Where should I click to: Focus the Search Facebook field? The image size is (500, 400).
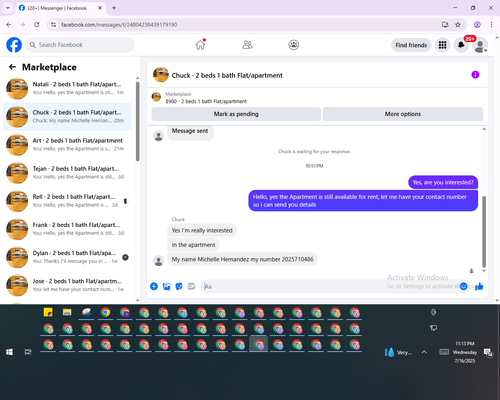pyautogui.click(x=80, y=45)
